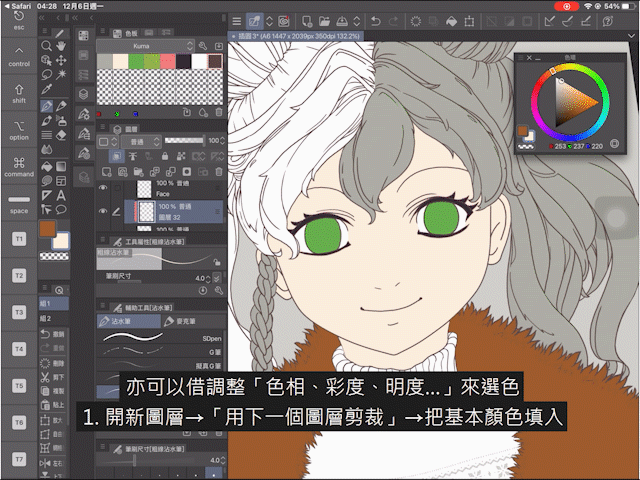Select the Lasso selection tool
Screen dimensions: 640x480
click(47, 75)
